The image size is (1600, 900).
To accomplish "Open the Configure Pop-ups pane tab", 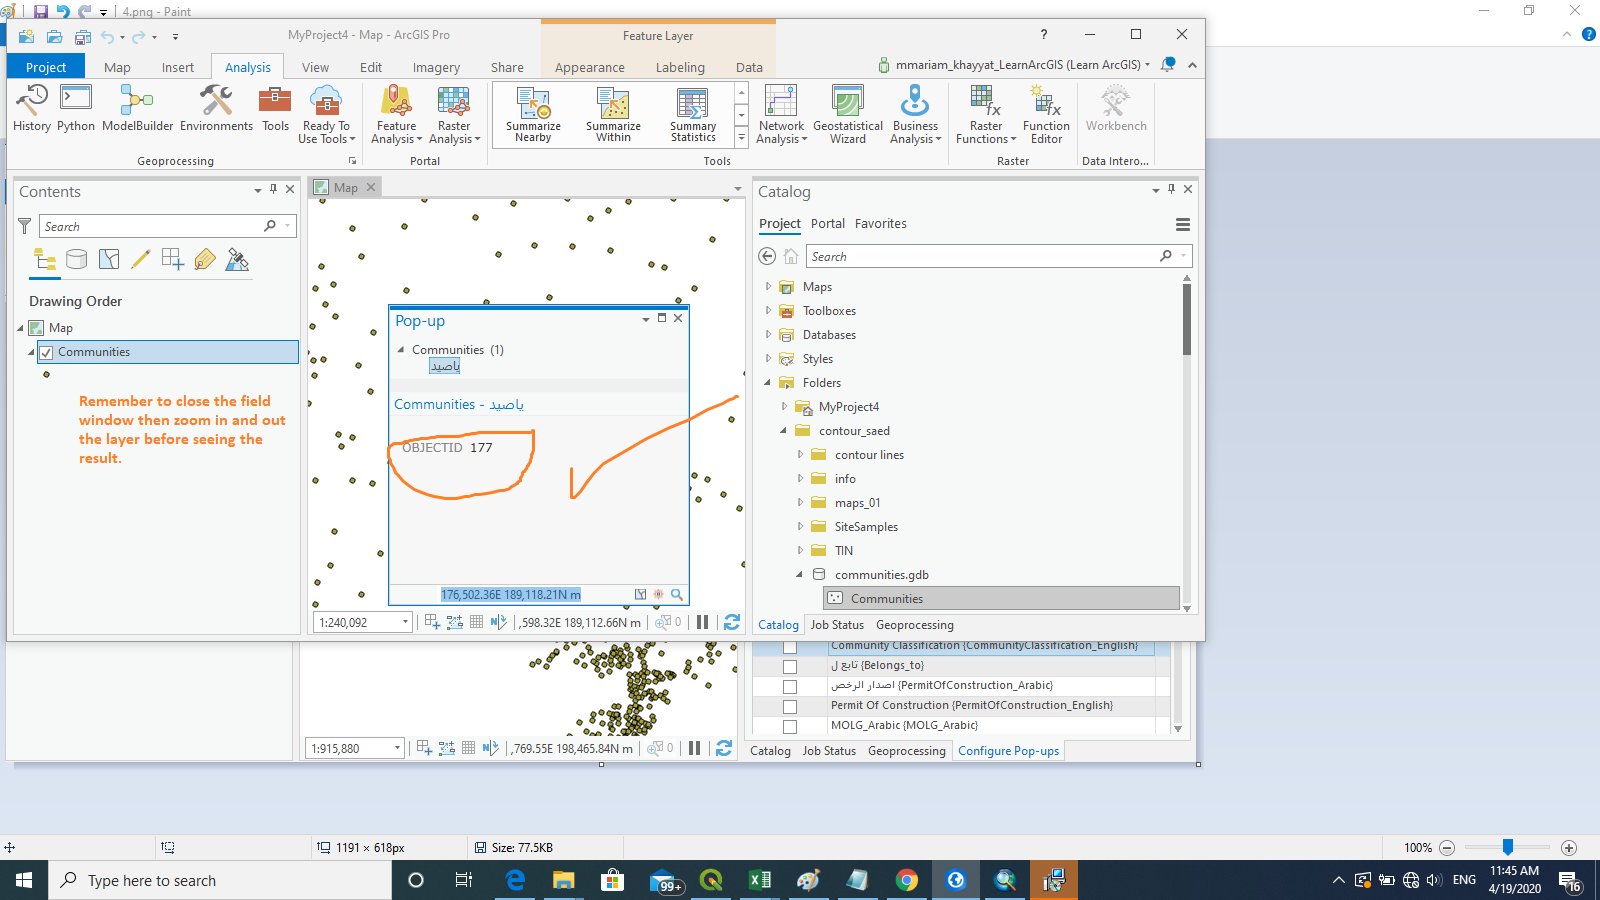I will click(1008, 751).
